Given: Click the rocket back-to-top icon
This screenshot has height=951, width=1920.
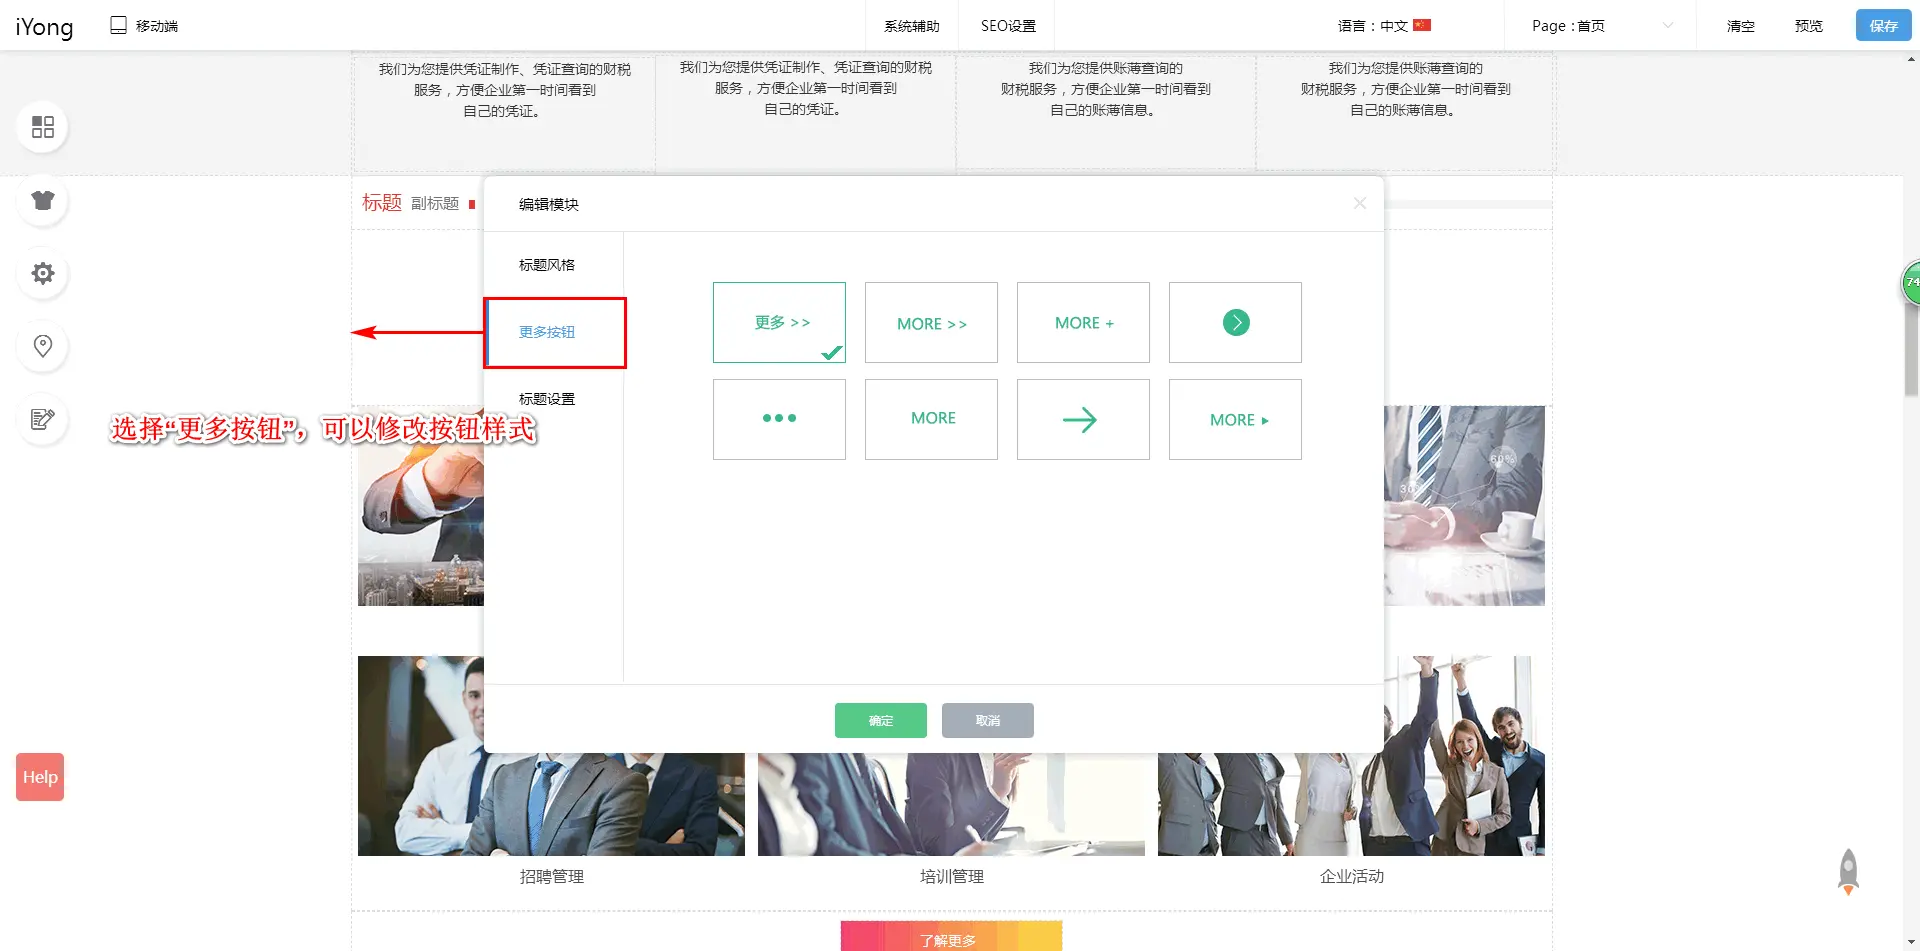Looking at the screenshot, I should pos(1848,872).
